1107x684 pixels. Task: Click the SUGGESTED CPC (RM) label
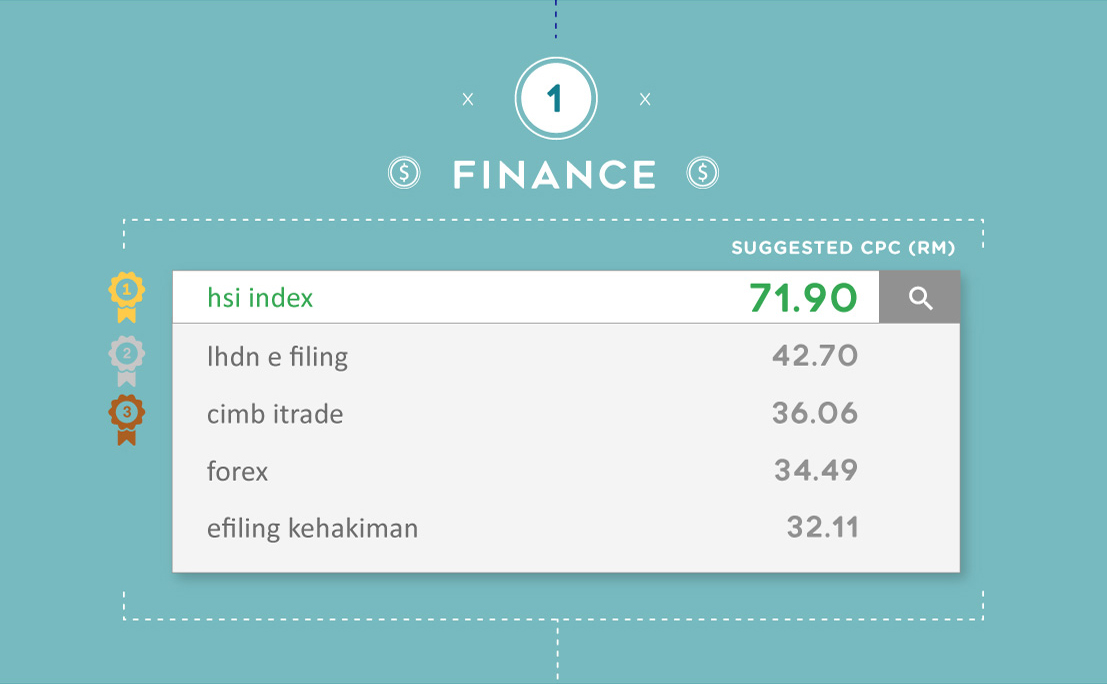tap(843, 248)
